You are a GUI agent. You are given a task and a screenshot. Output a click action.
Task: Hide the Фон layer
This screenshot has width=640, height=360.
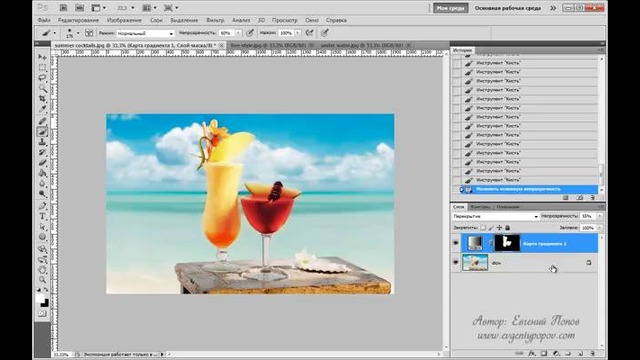click(x=456, y=262)
